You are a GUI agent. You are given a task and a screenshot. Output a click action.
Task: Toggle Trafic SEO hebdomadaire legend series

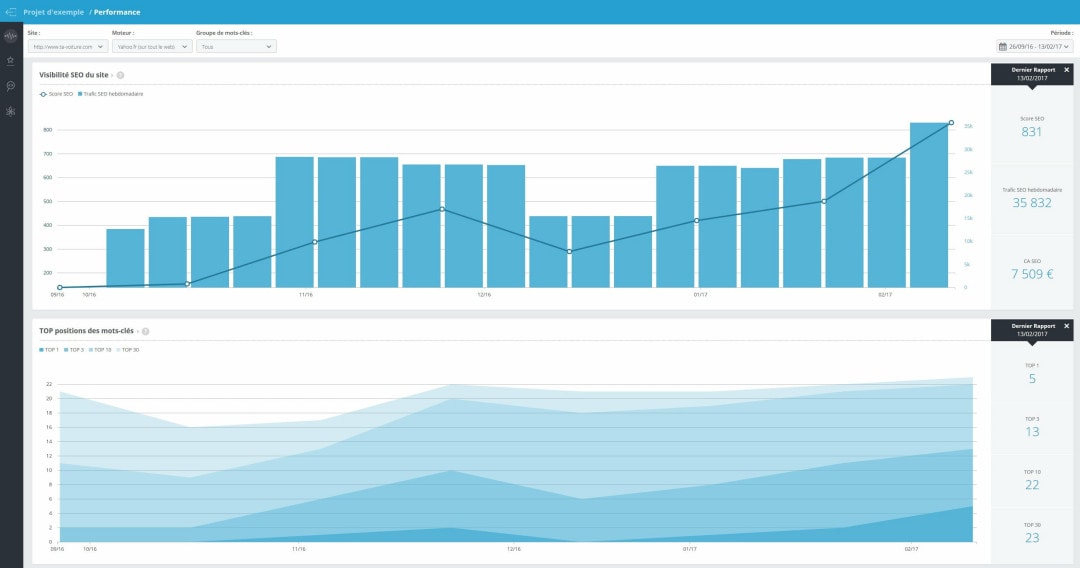(x=112, y=94)
